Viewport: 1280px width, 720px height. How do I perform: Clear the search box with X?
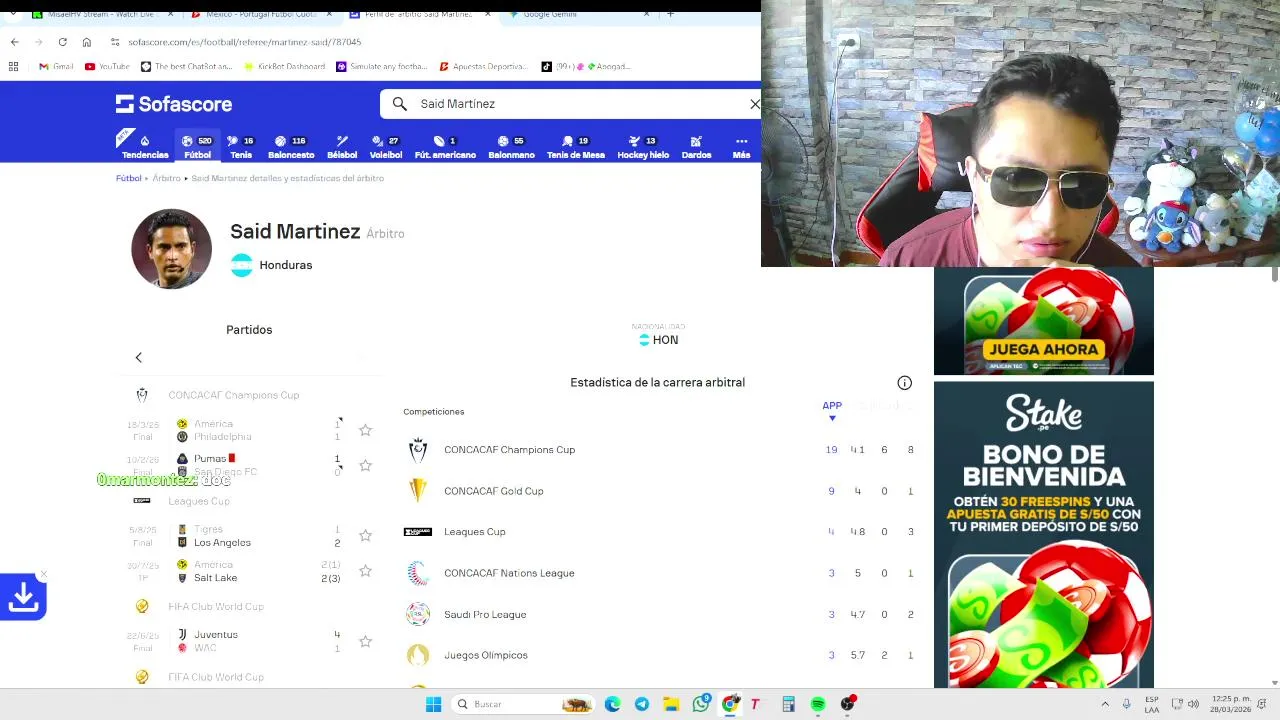click(755, 104)
